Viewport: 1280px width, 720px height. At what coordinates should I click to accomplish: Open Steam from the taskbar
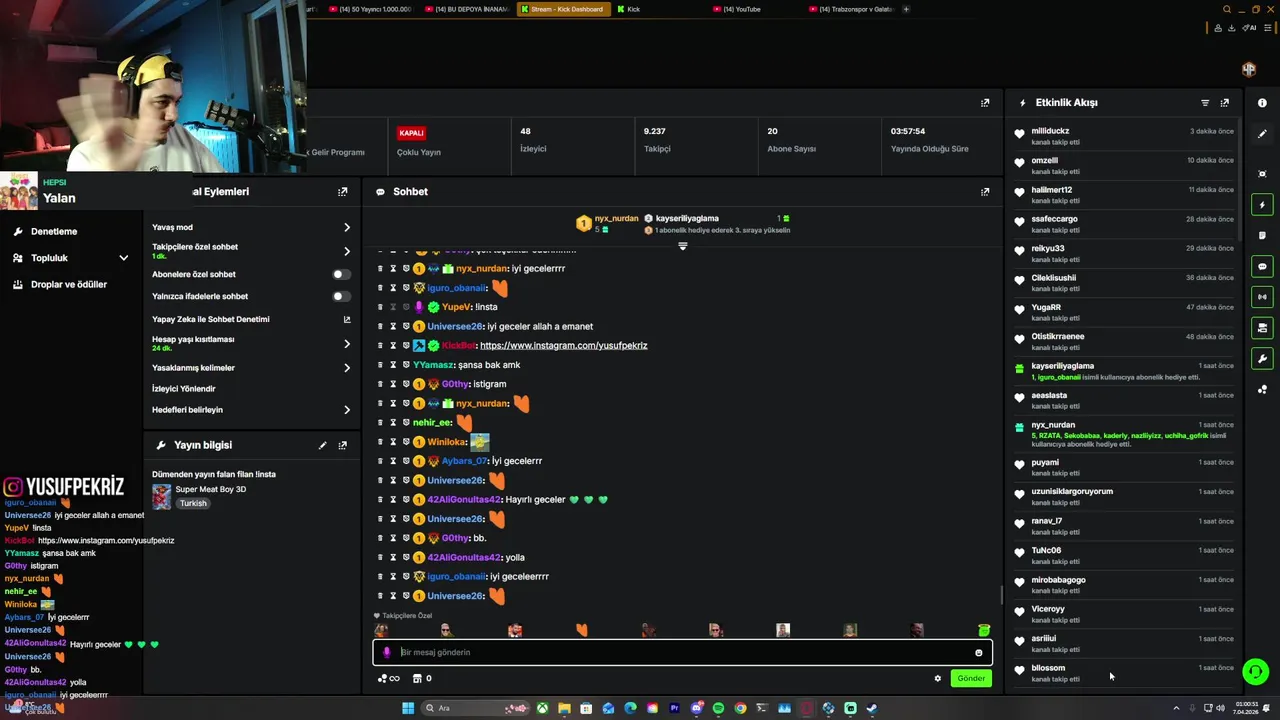pos(872,708)
